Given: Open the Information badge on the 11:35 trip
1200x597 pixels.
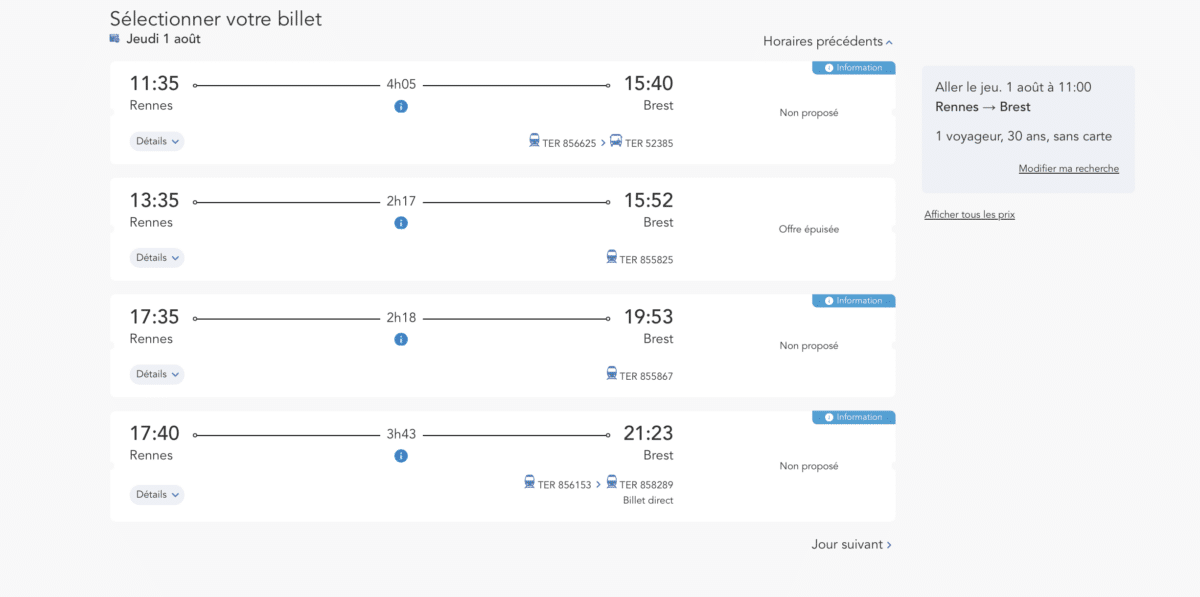Looking at the screenshot, I should pos(853,68).
